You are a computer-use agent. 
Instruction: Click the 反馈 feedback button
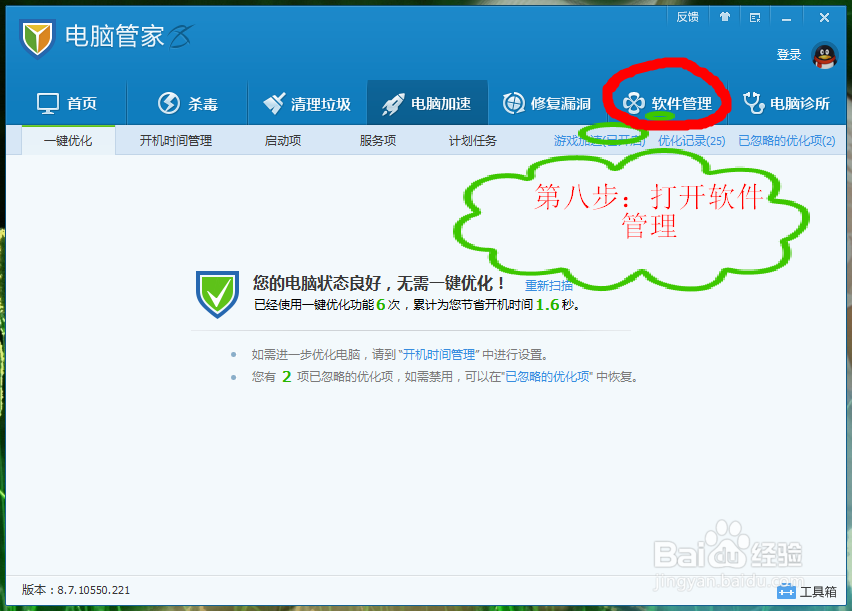[687, 17]
